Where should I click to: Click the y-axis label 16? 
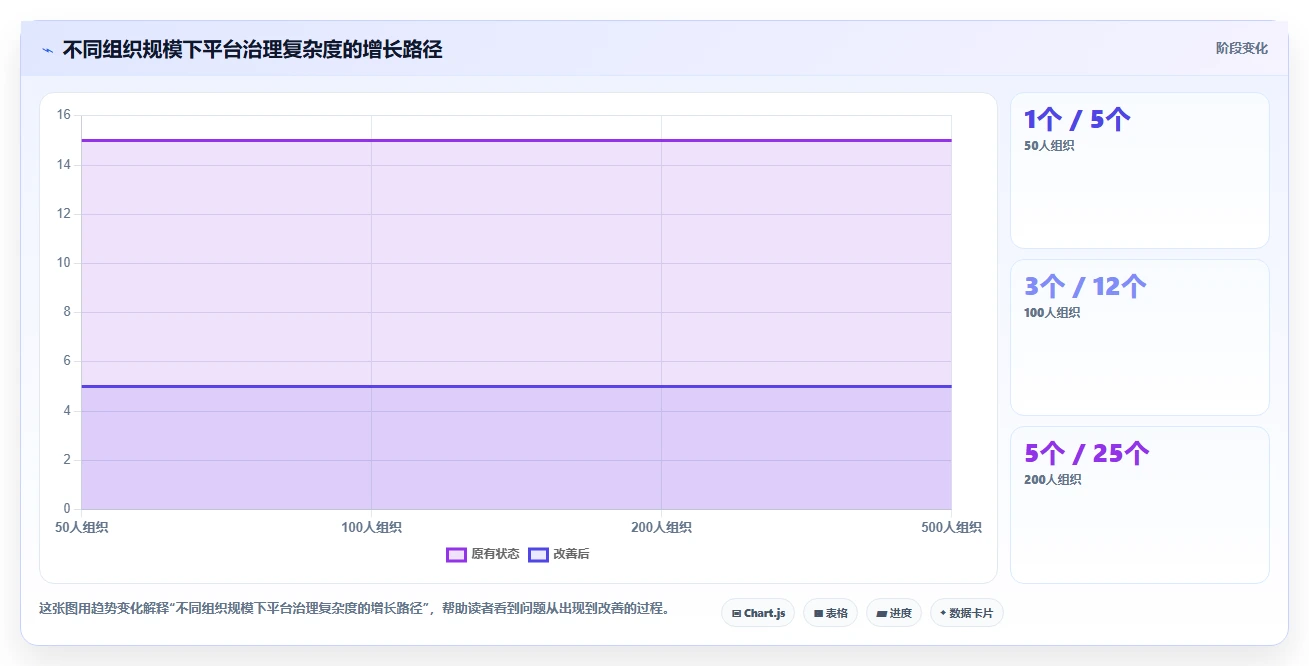(63, 115)
